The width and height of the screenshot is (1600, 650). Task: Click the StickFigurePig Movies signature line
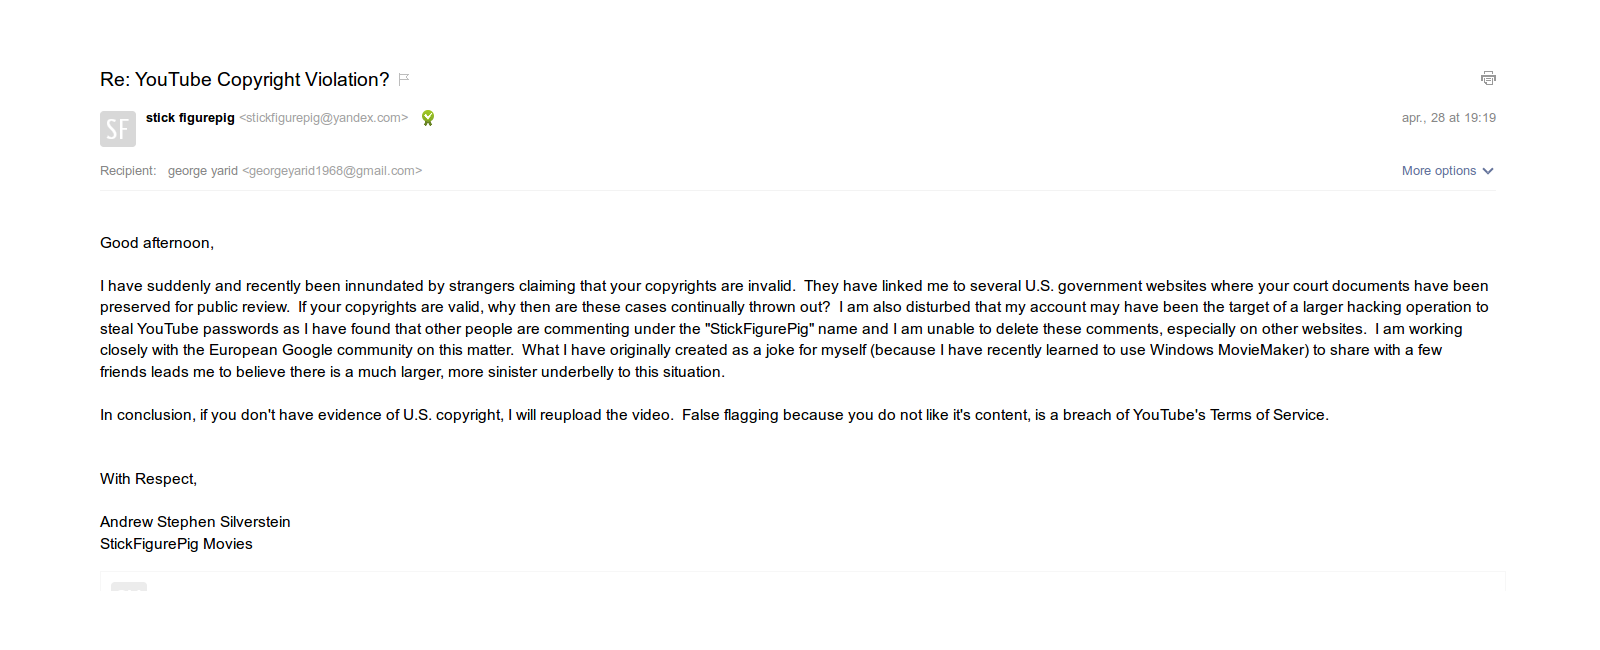pos(176,544)
